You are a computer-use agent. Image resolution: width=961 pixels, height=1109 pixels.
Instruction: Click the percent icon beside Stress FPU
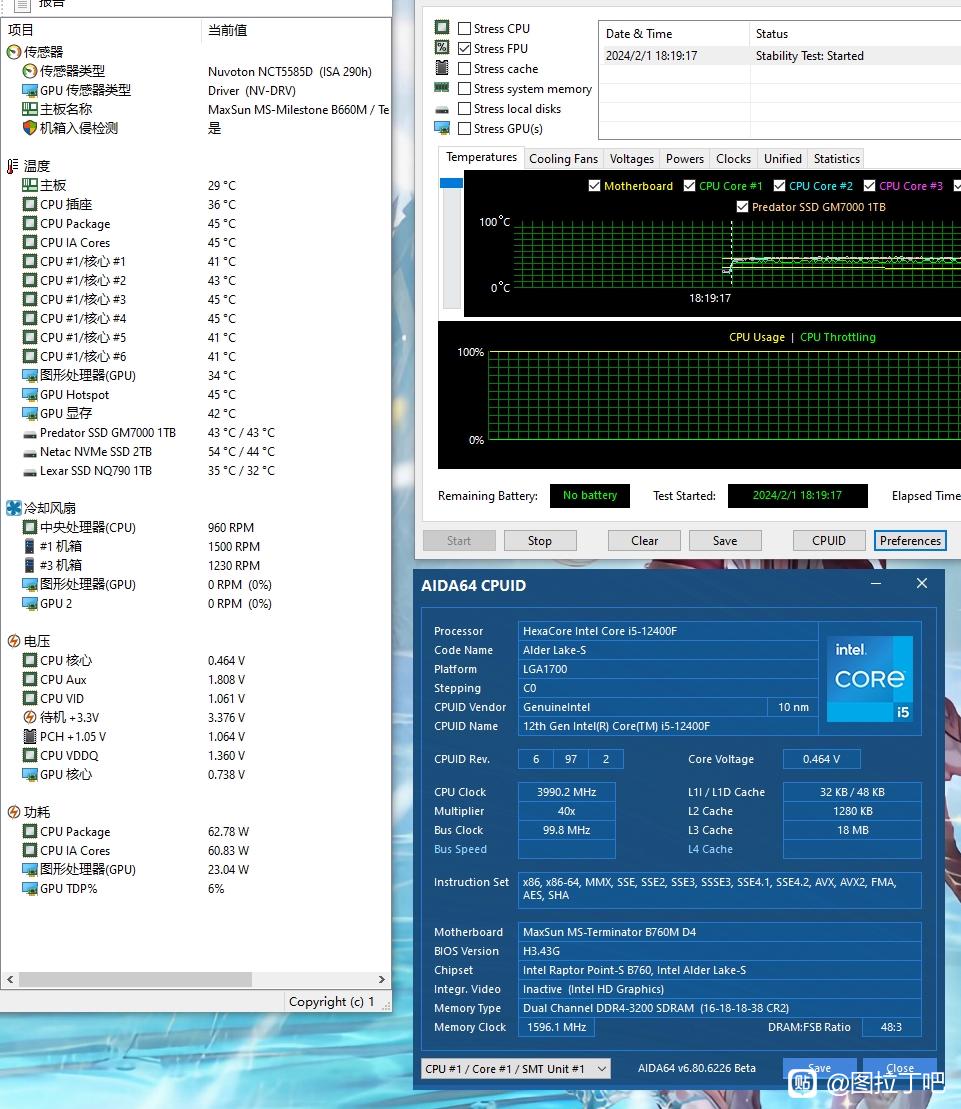pyautogui.click(x=442, y=47)
